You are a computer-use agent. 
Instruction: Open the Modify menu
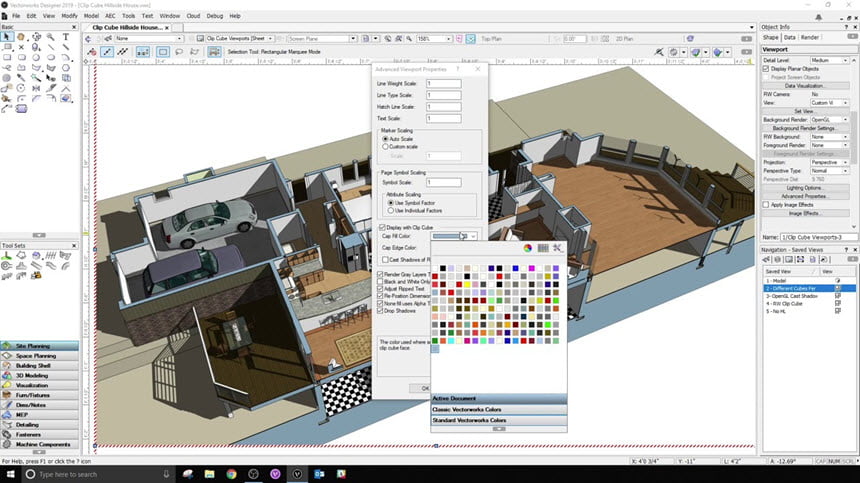(70, 16)
